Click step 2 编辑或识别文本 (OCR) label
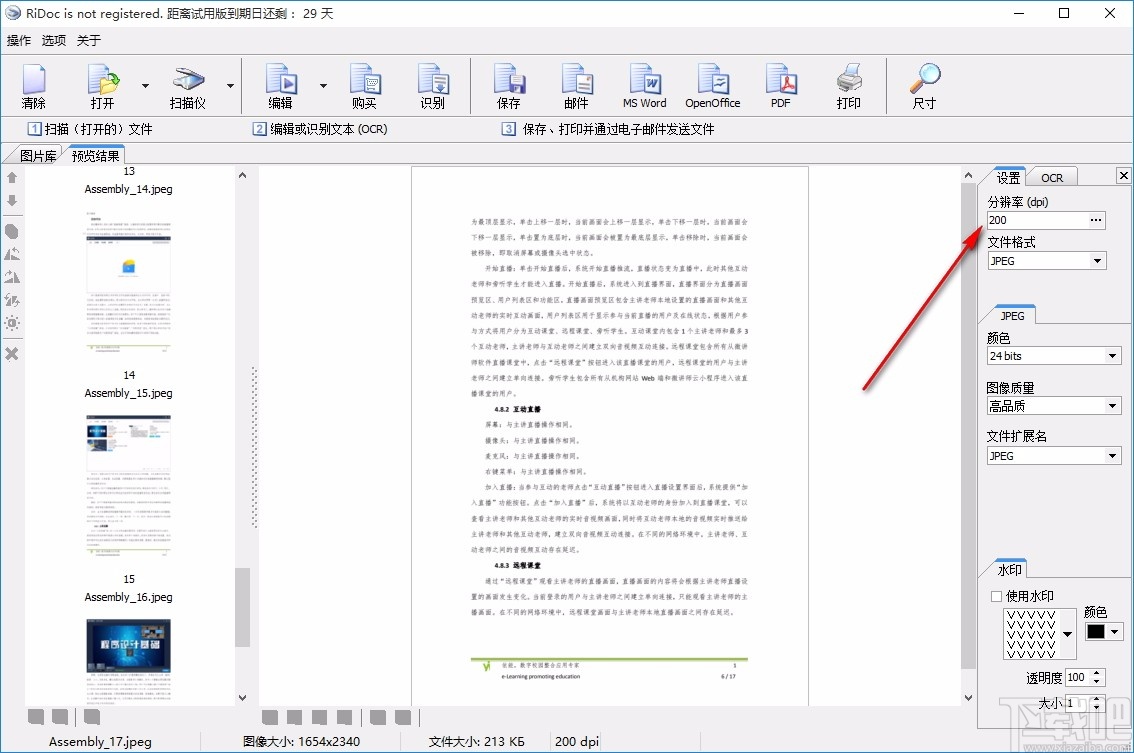The image size is (1134, 753). [x=320, y=129]
